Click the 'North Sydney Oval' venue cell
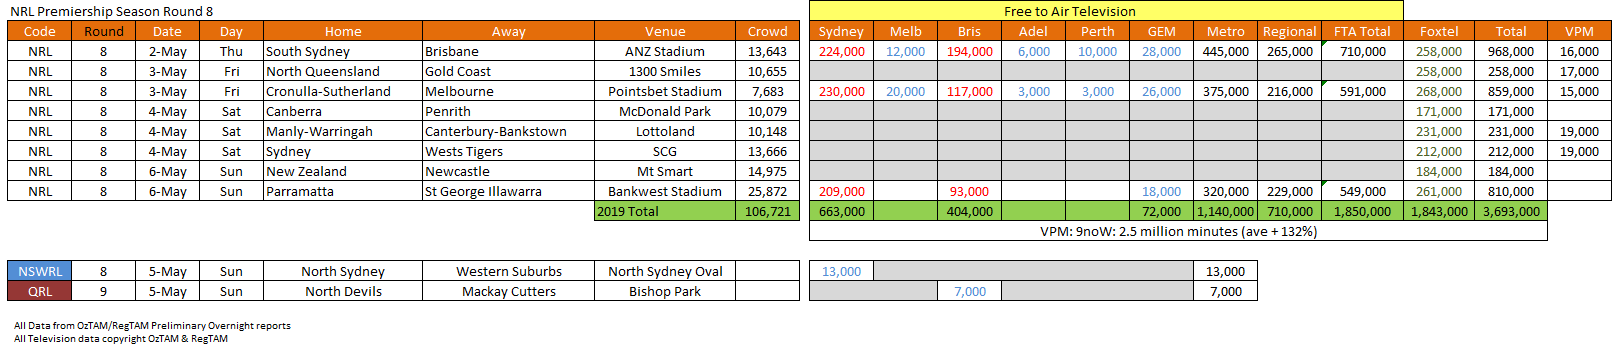This screenshot has width=1619, height=361. (x=665, y=271)
